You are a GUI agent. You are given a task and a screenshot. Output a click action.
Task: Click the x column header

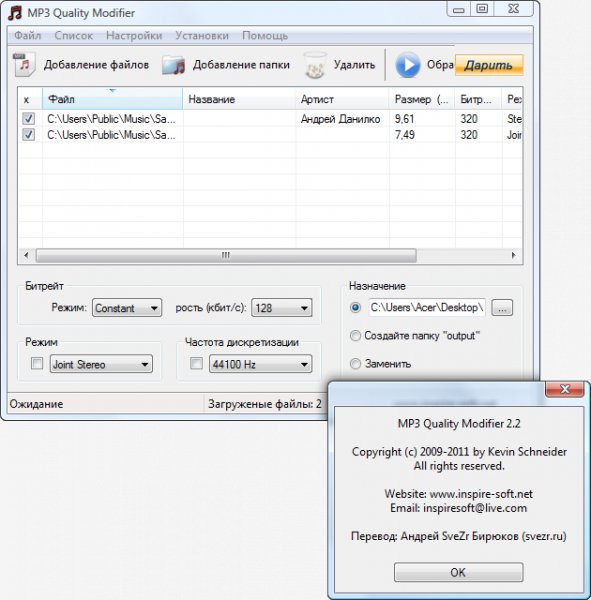(30, 99)
